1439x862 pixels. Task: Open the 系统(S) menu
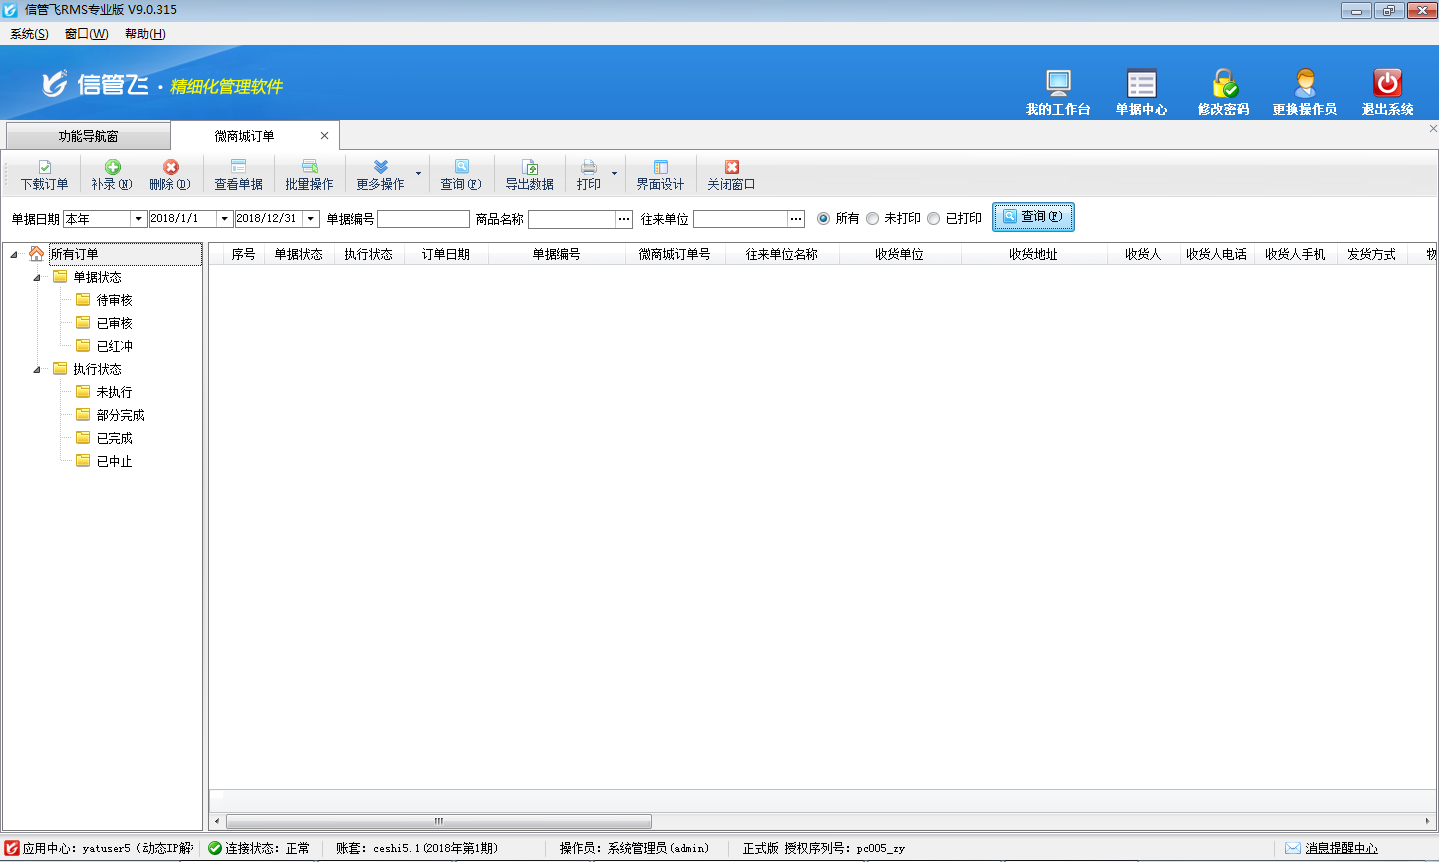tap(29, 34)
